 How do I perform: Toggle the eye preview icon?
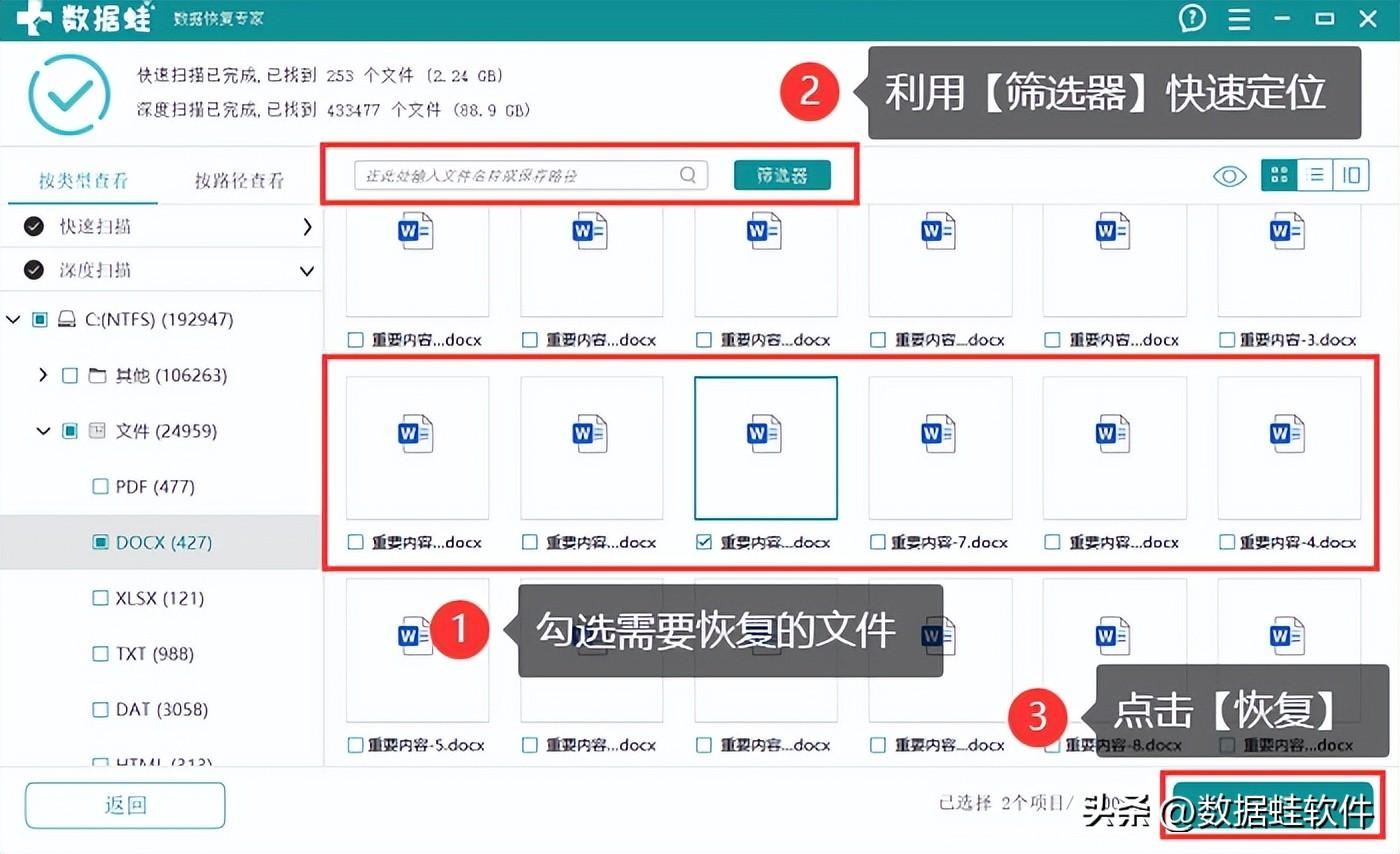click(x=1230, y=176)
